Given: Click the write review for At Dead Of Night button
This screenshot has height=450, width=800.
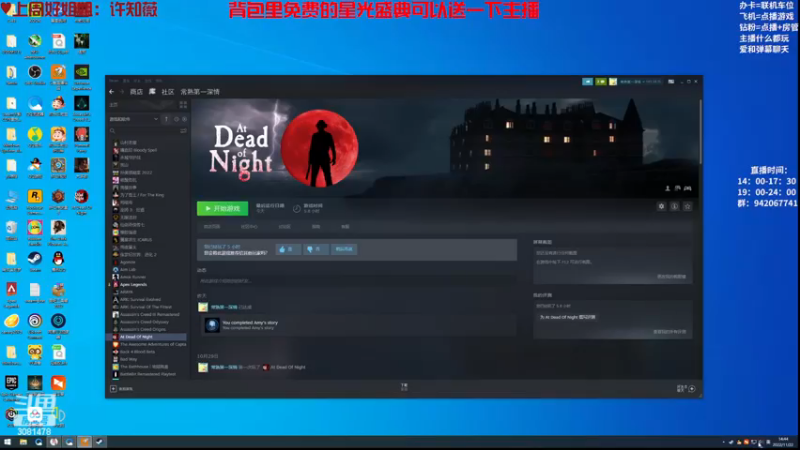Looking at the screenshot, I should click(x=567, y=317).
